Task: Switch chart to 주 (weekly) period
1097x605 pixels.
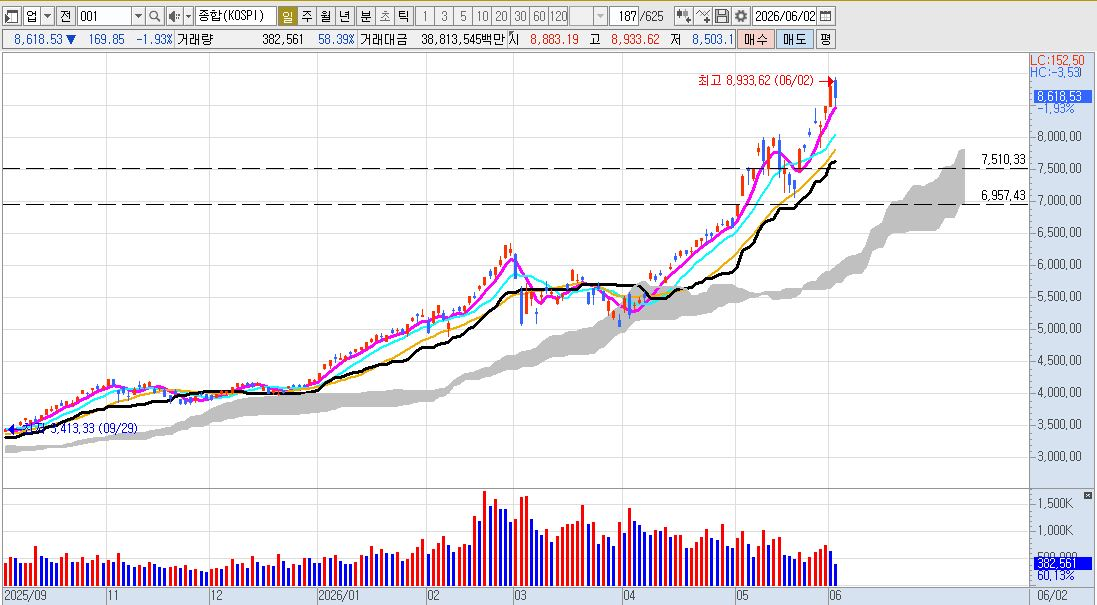Action: click(306, 15)
